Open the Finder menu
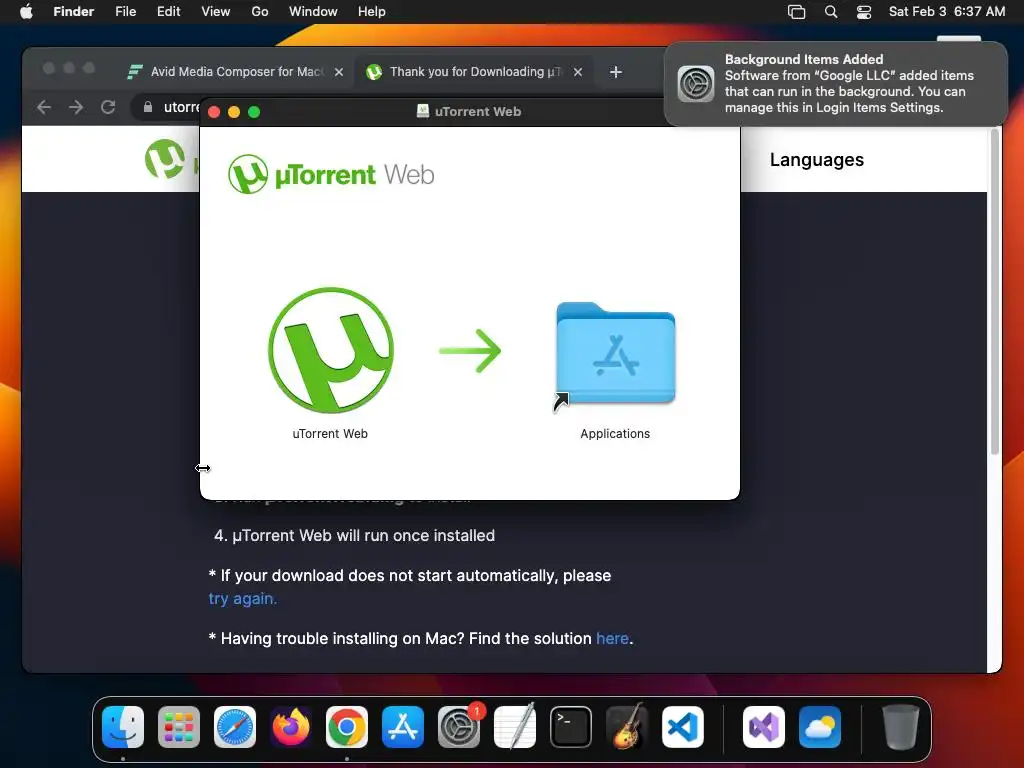This screenshot has width=1024, height=768. [x=74, y=11]
